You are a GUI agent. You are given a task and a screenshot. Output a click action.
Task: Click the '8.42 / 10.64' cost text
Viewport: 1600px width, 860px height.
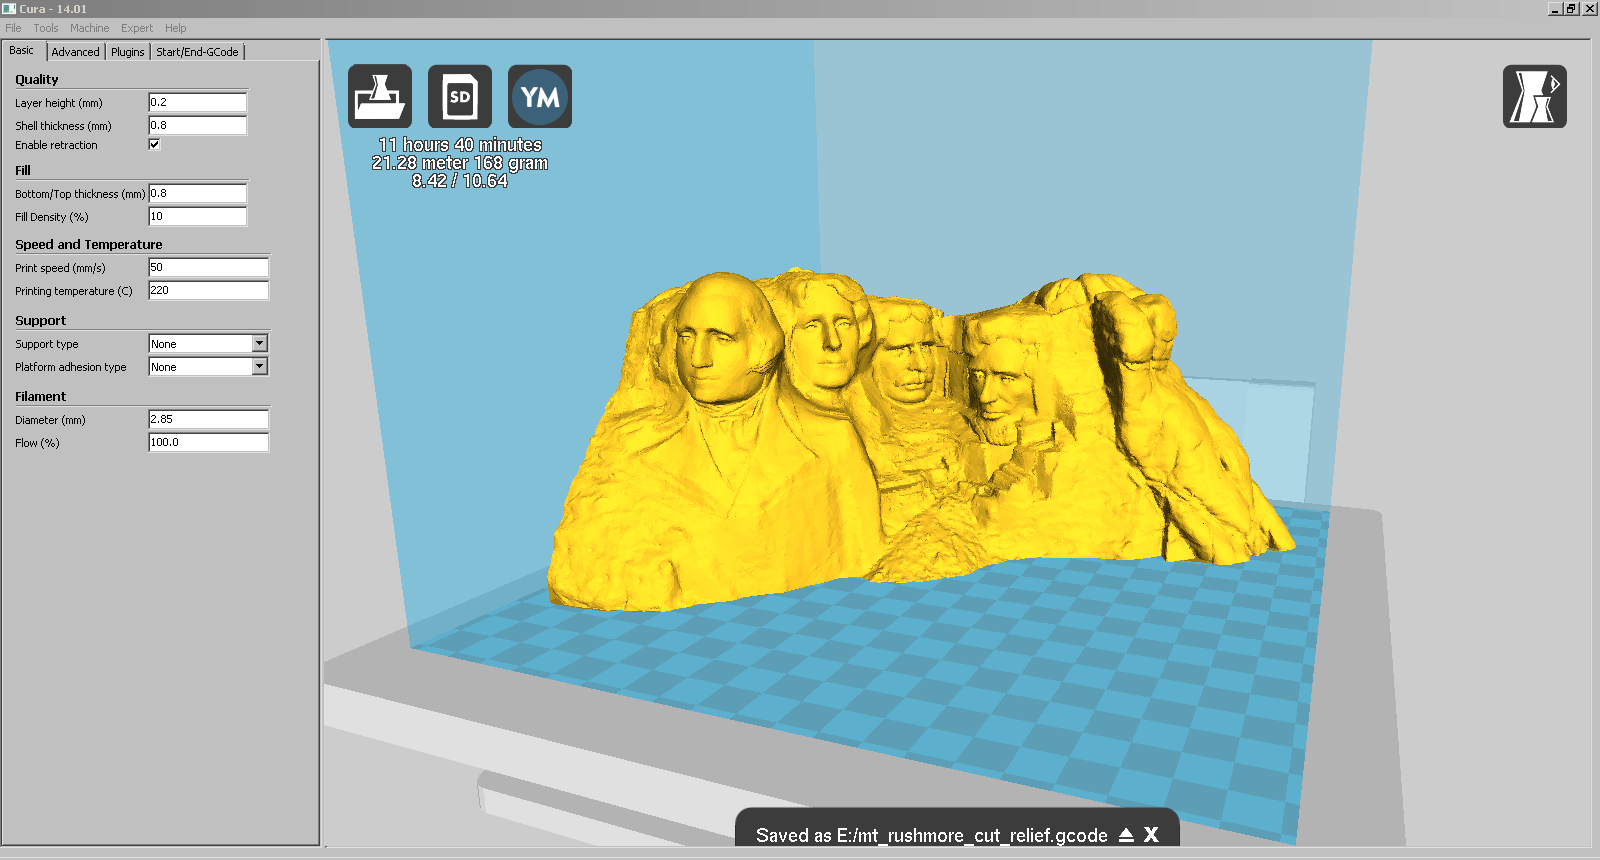tap(460, 181)
